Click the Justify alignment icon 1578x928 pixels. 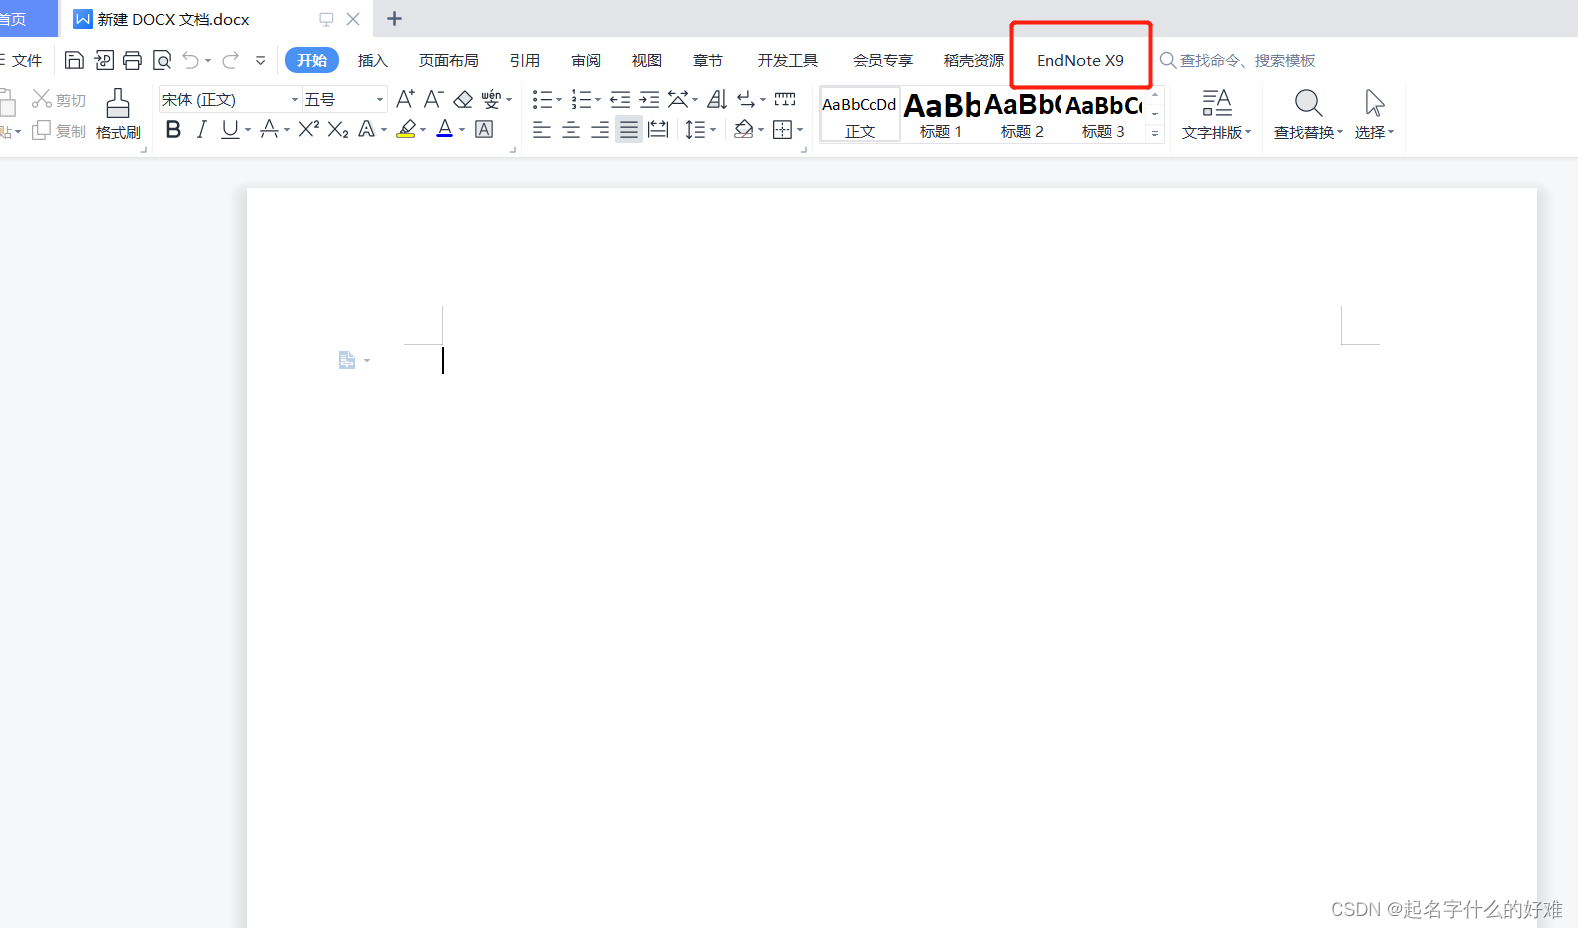tap(629, 129)
